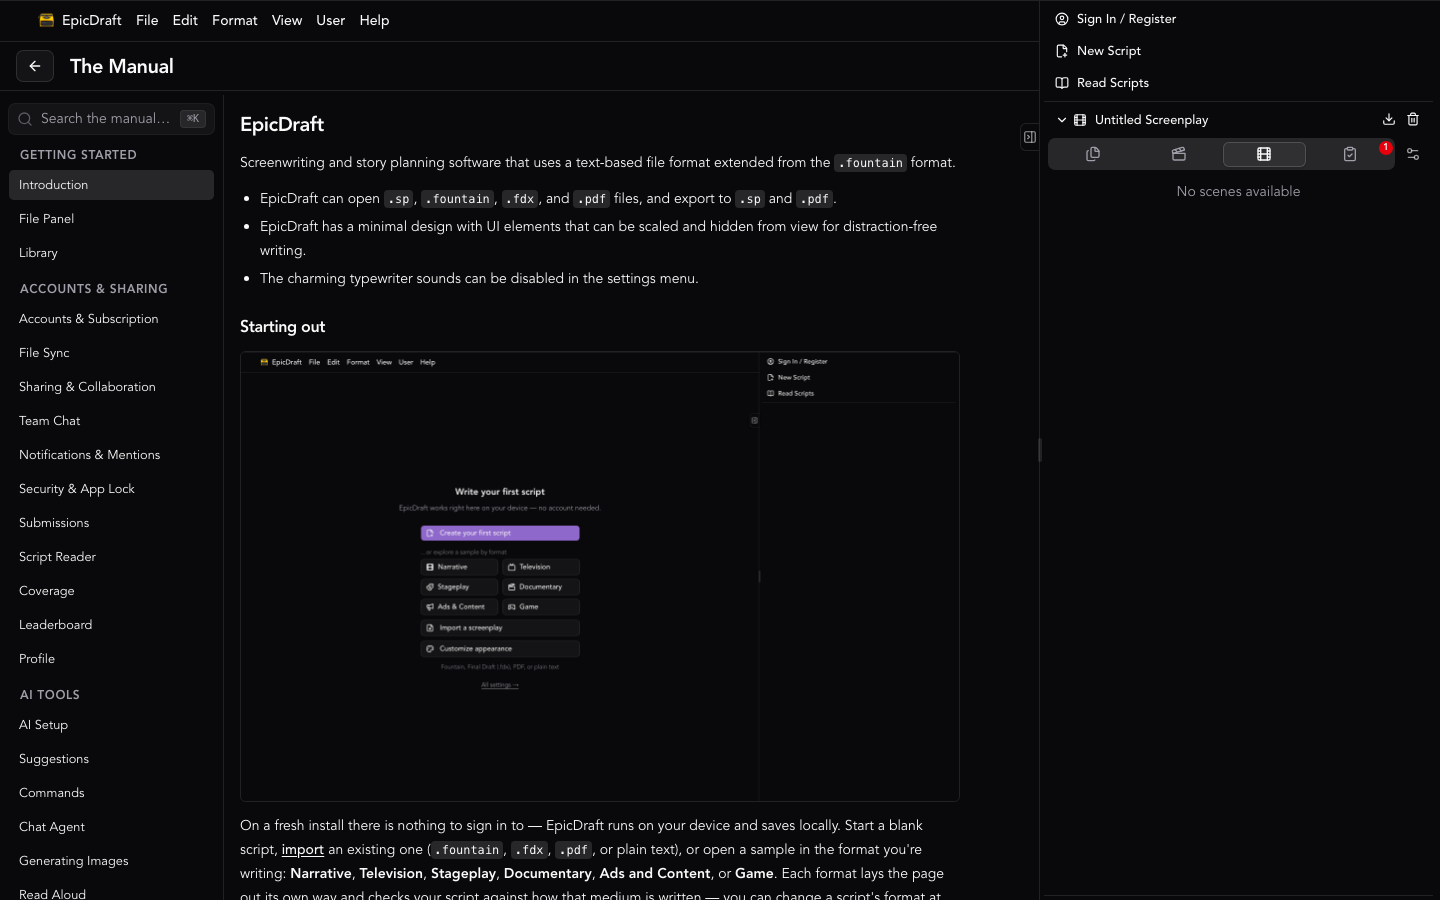Screen dimensions: 1440x900
Task: Open the stacked pages tab icon
Action: tap(1093, 154)
